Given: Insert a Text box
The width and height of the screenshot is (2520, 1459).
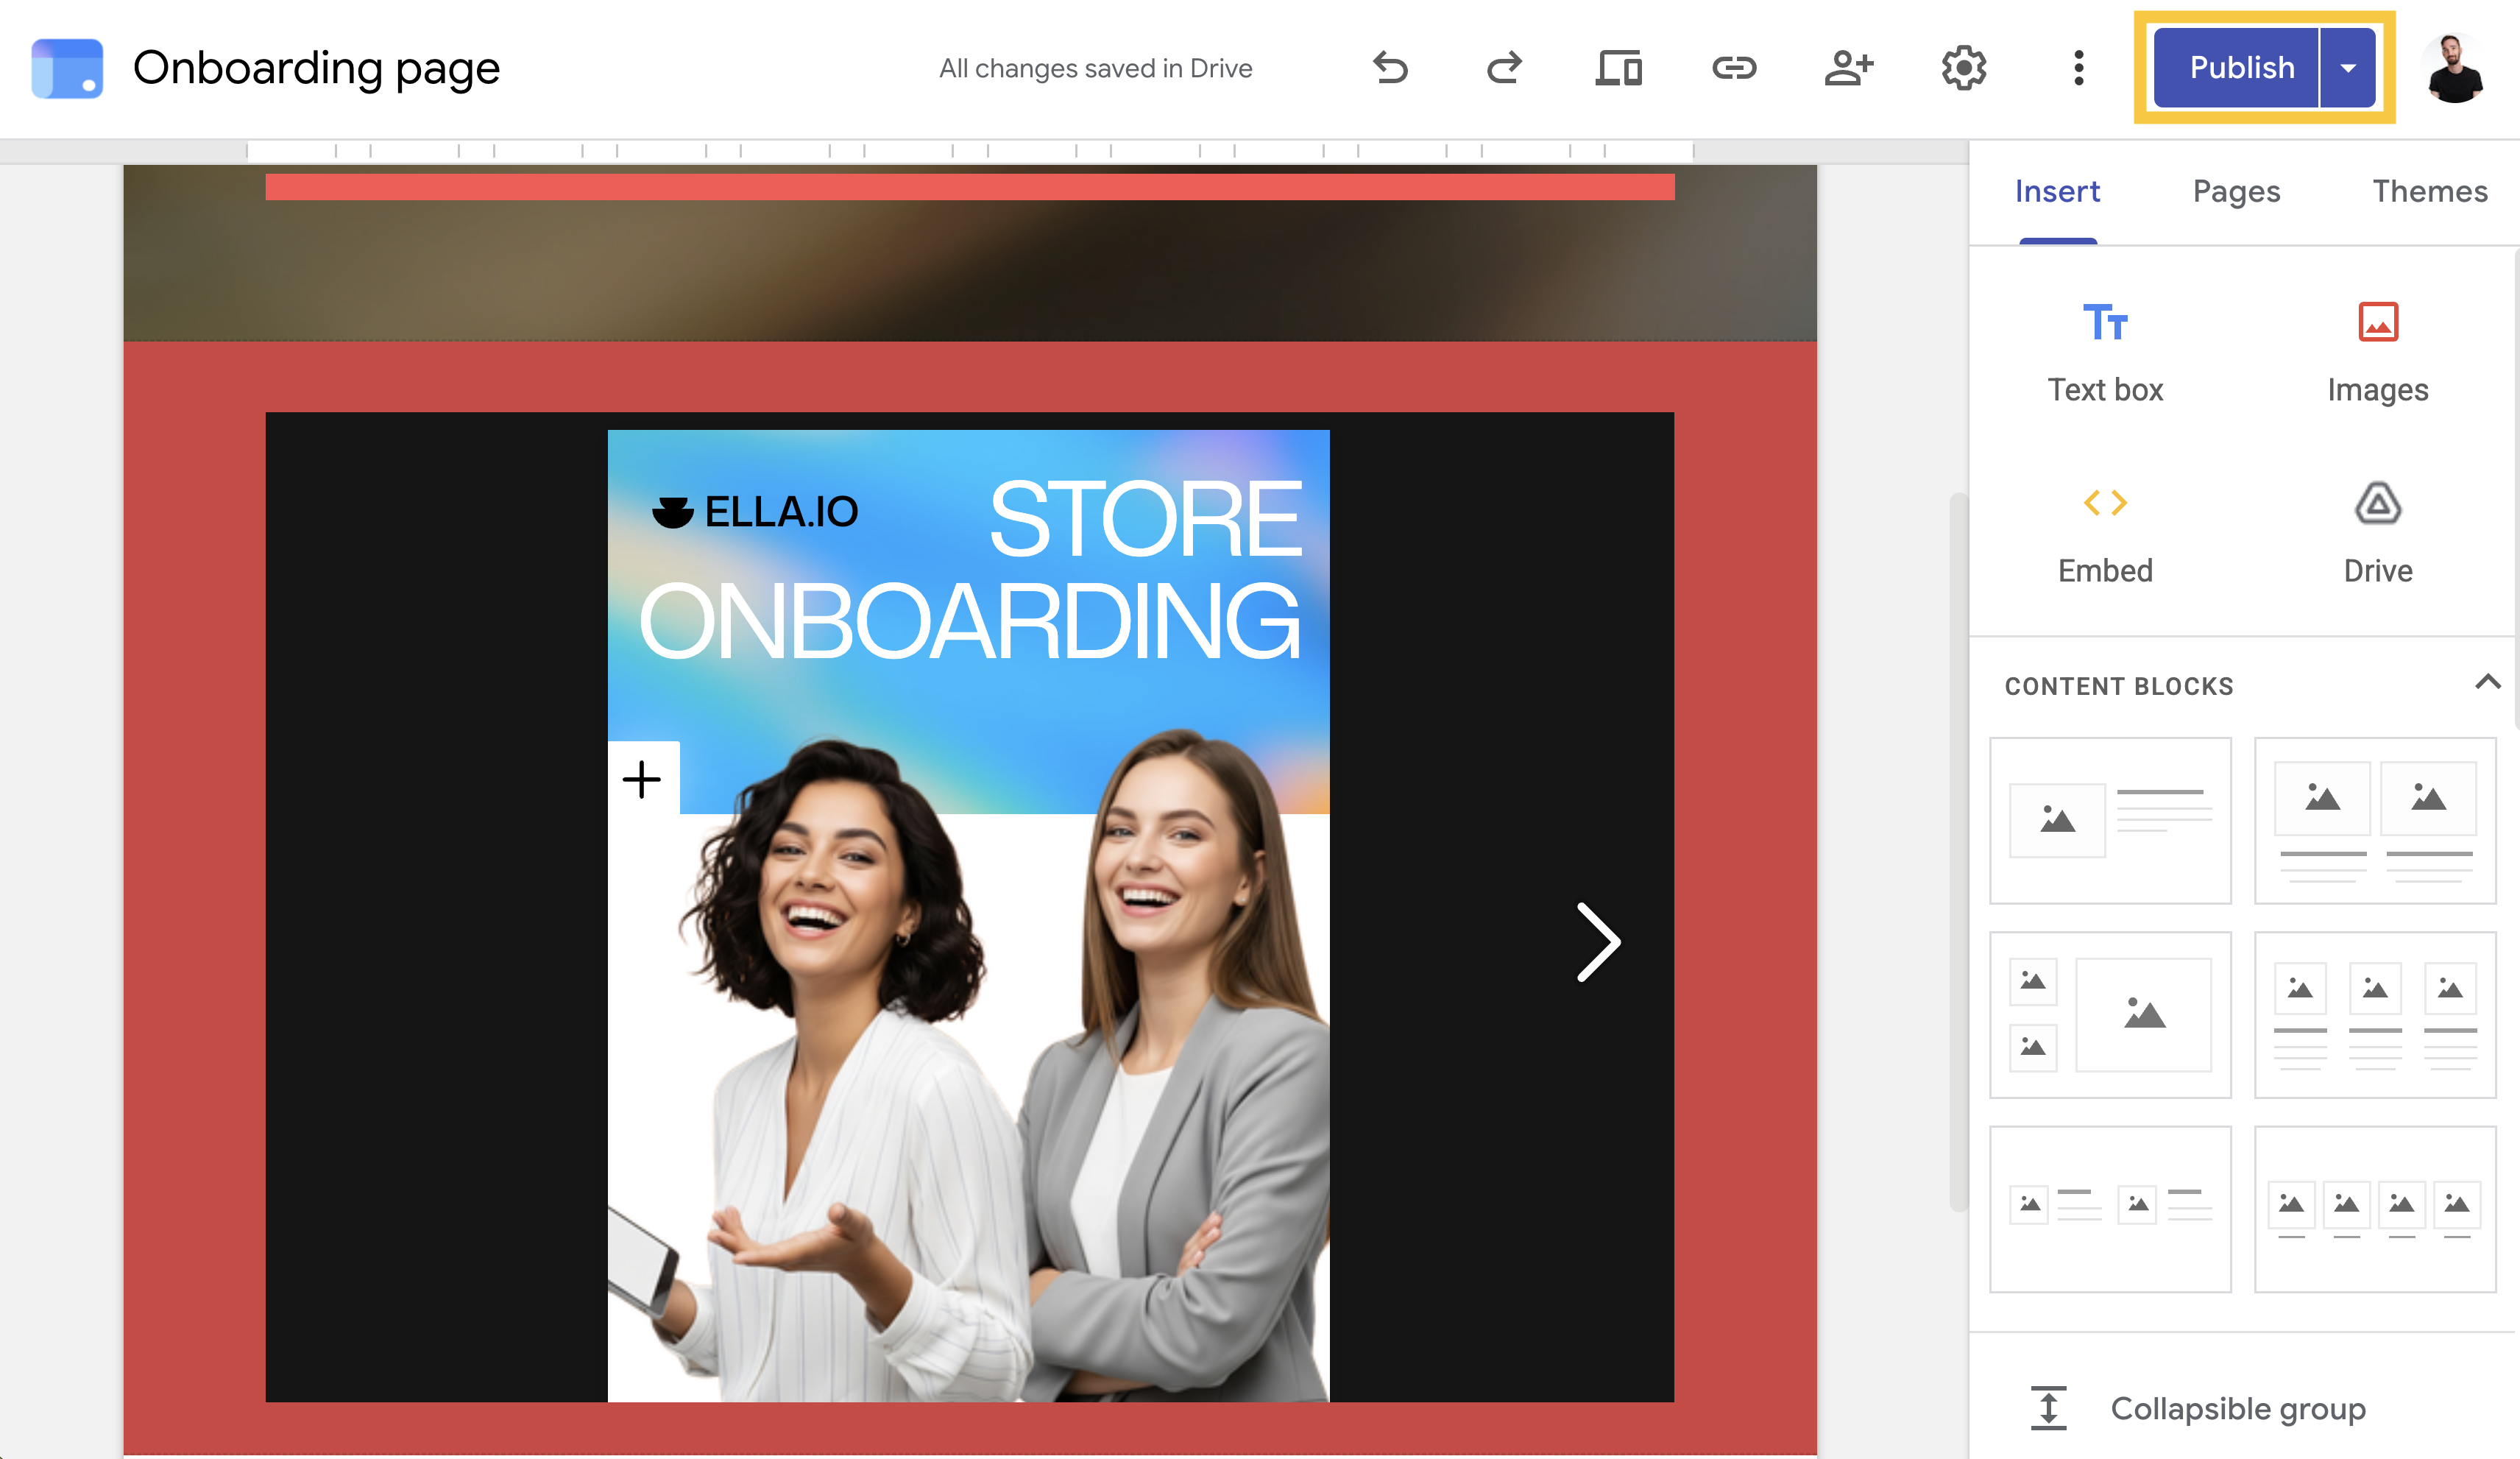Looking at the screenshot, I should tap(2105, 353).
